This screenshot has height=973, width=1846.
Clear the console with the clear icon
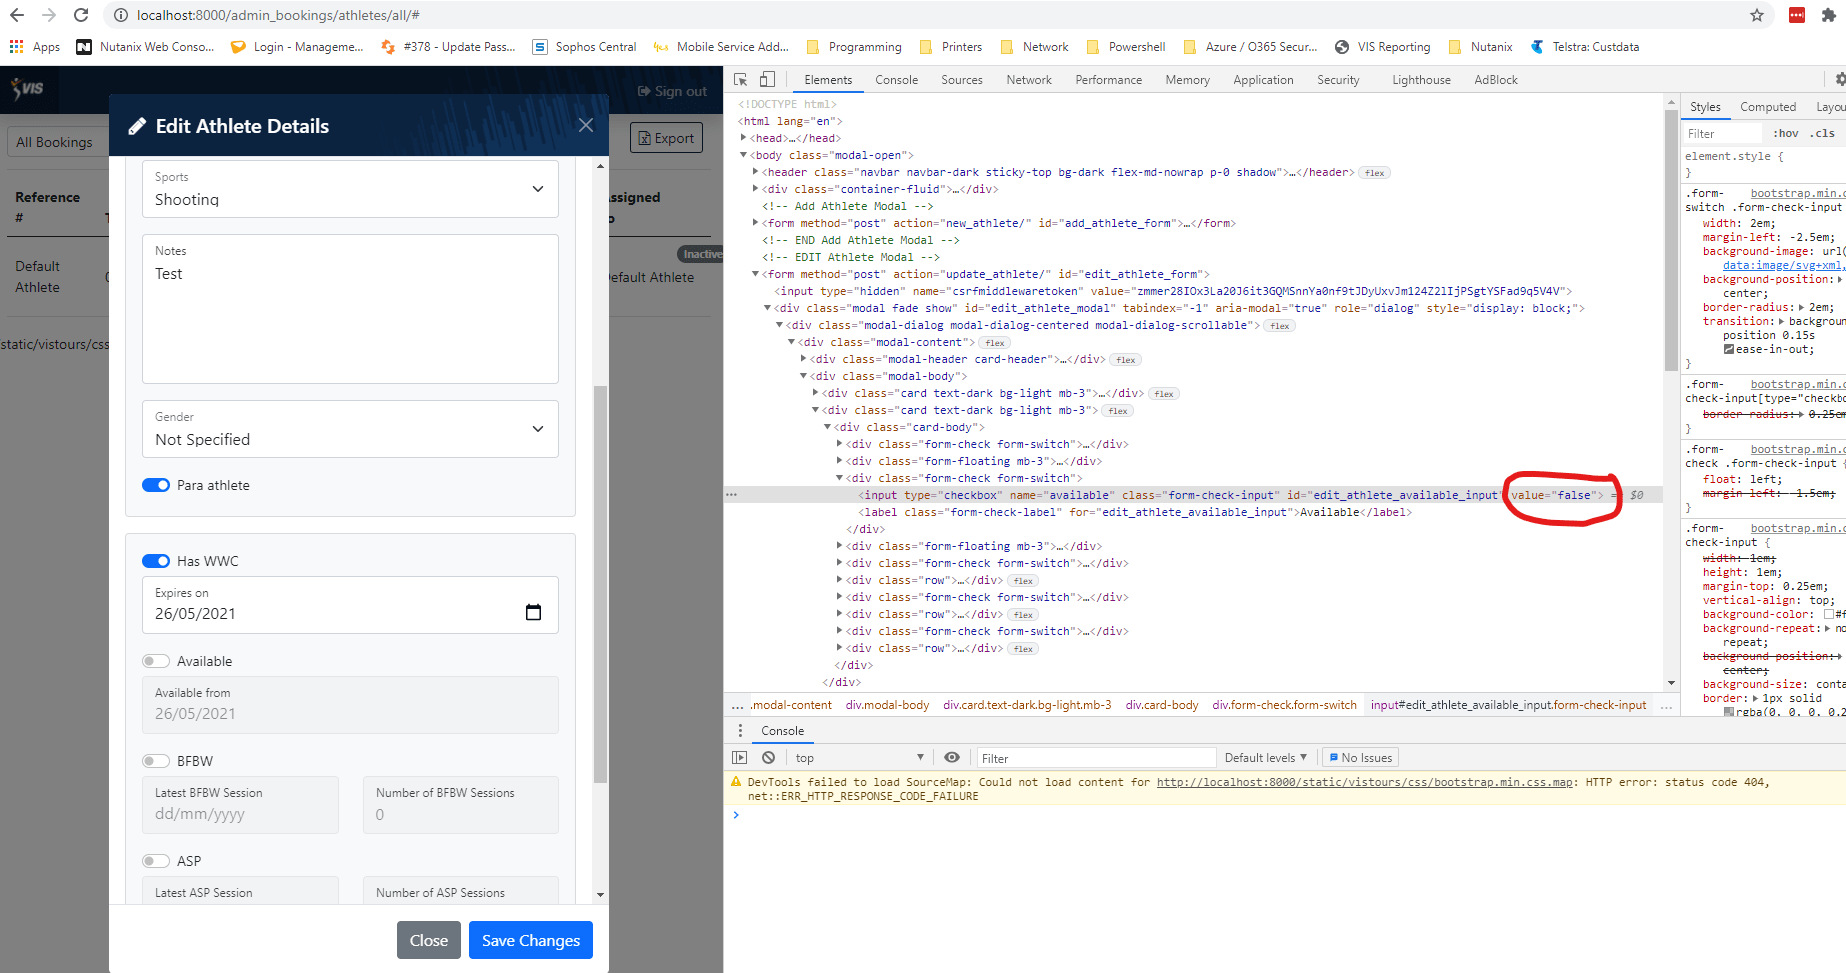pyautogui.click(x=767, y=757)
